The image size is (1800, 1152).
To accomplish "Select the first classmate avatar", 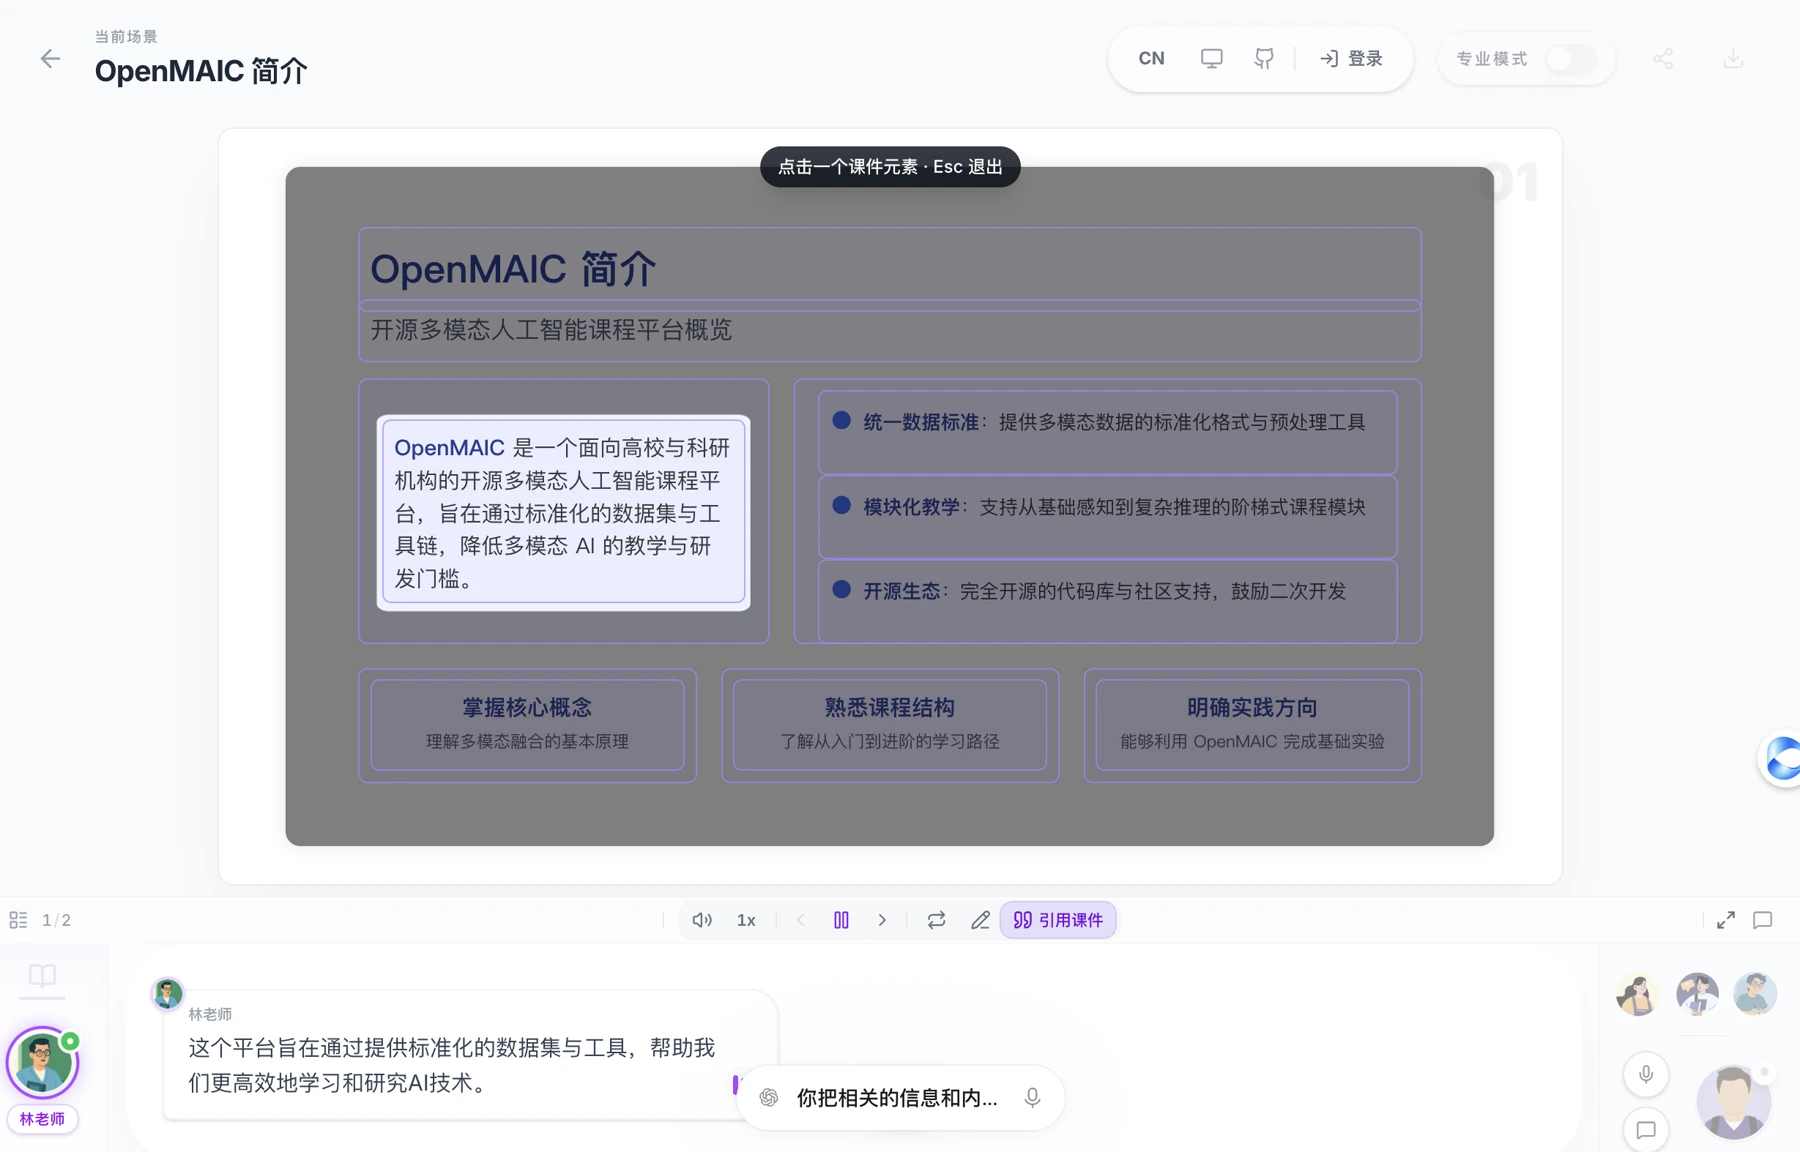I will (1638, 994).
